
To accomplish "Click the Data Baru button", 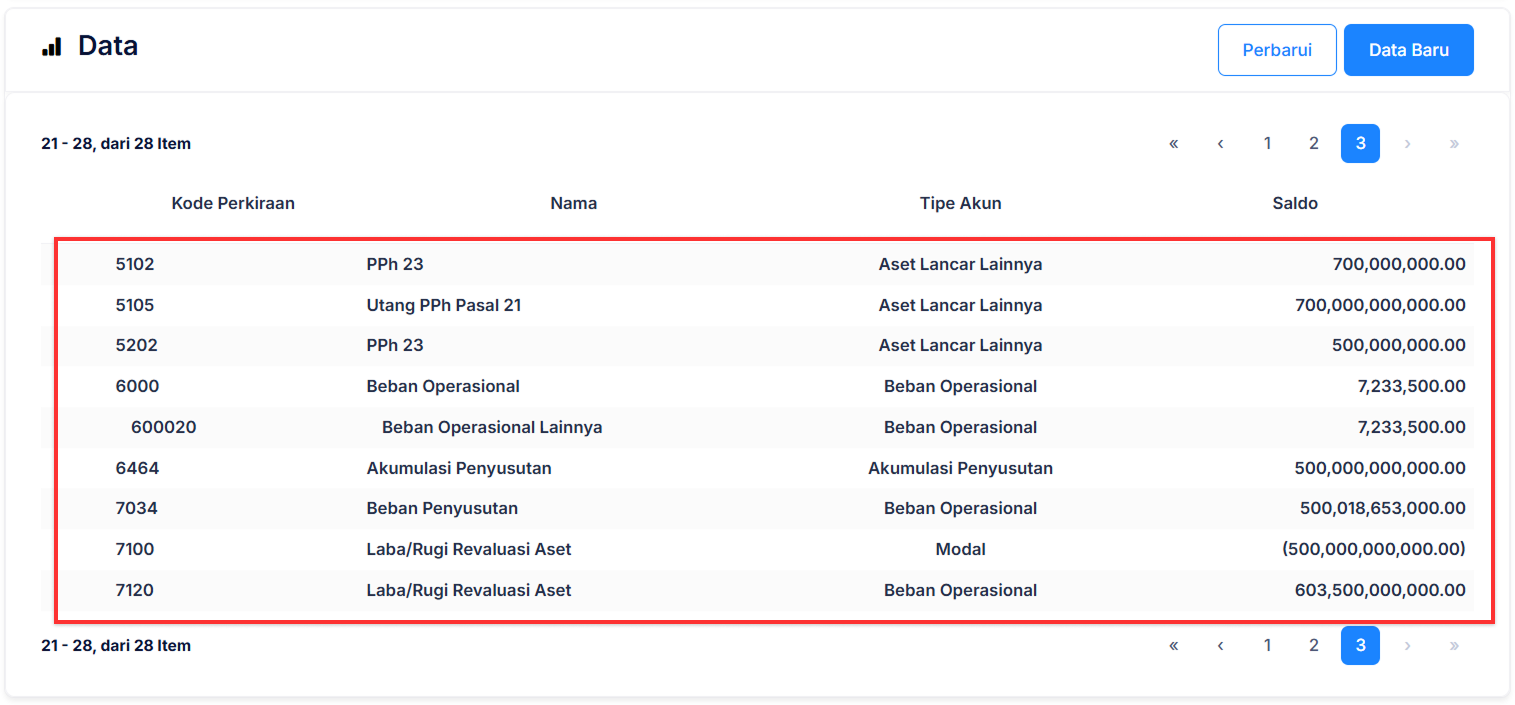I will pyautogui.click(x=1408, y=50).
